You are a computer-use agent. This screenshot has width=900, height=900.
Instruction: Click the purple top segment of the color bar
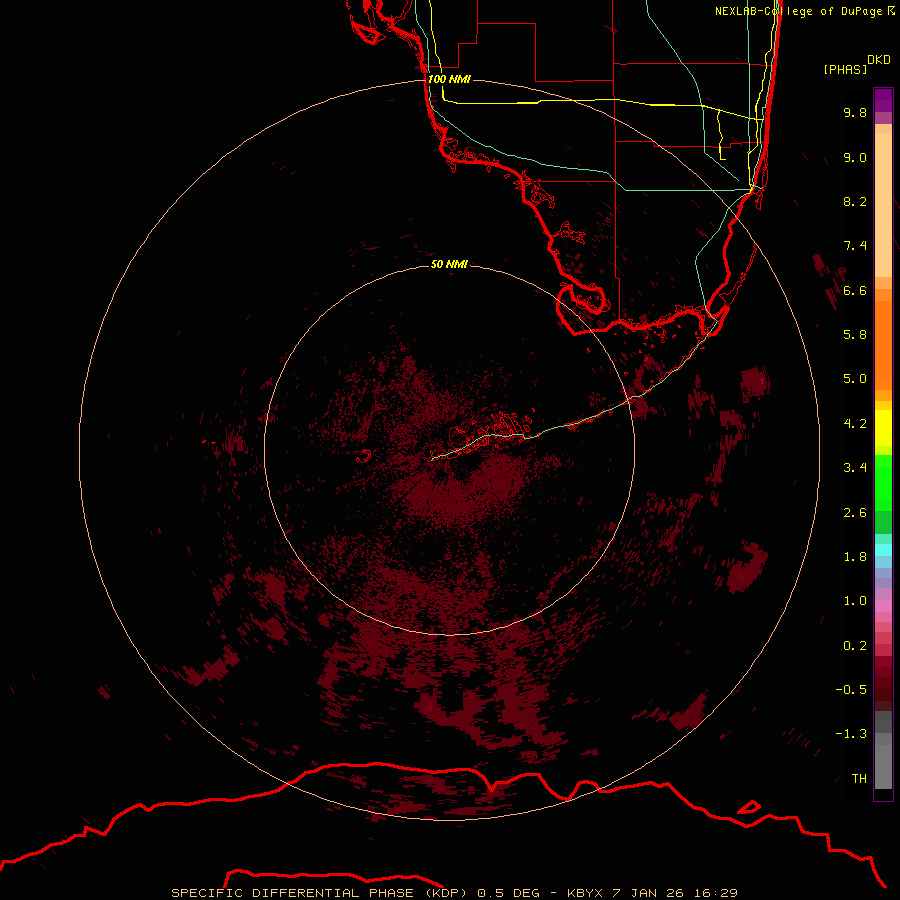[x=883, y=100]
